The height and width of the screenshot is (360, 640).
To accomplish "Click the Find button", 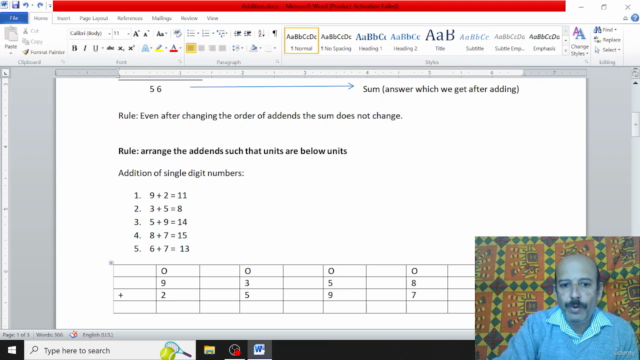I will pyautogui.click(x=605, y=30).
